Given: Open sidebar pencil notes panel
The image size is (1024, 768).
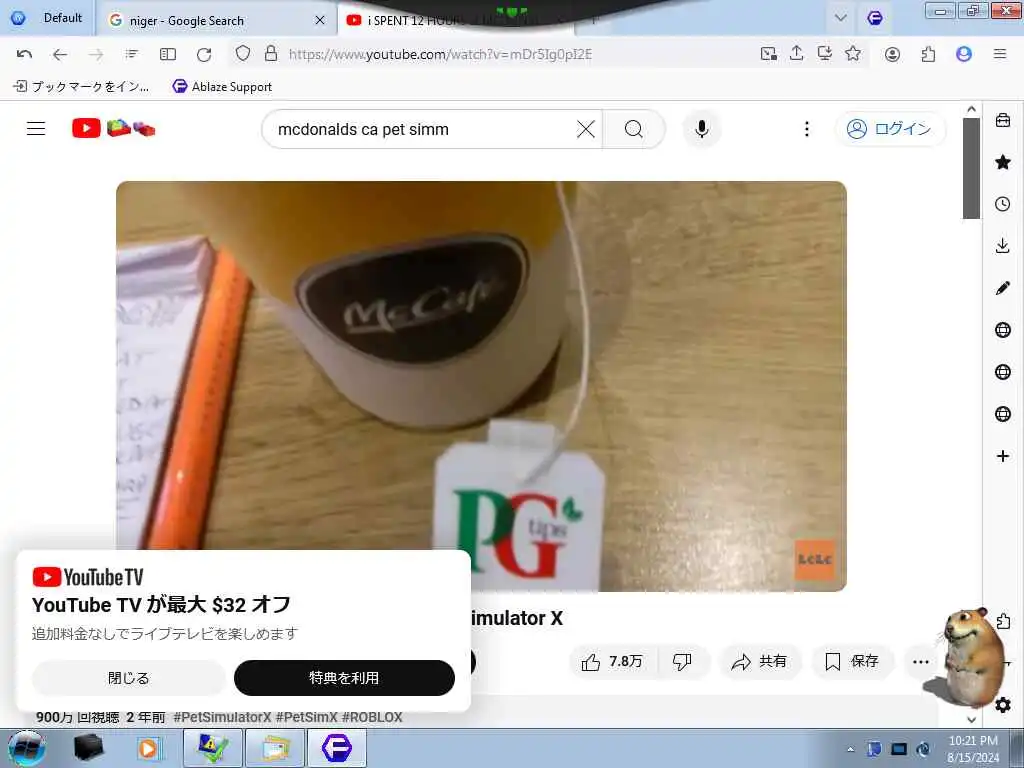Looking at the screenshot, I should [1003, 288].
